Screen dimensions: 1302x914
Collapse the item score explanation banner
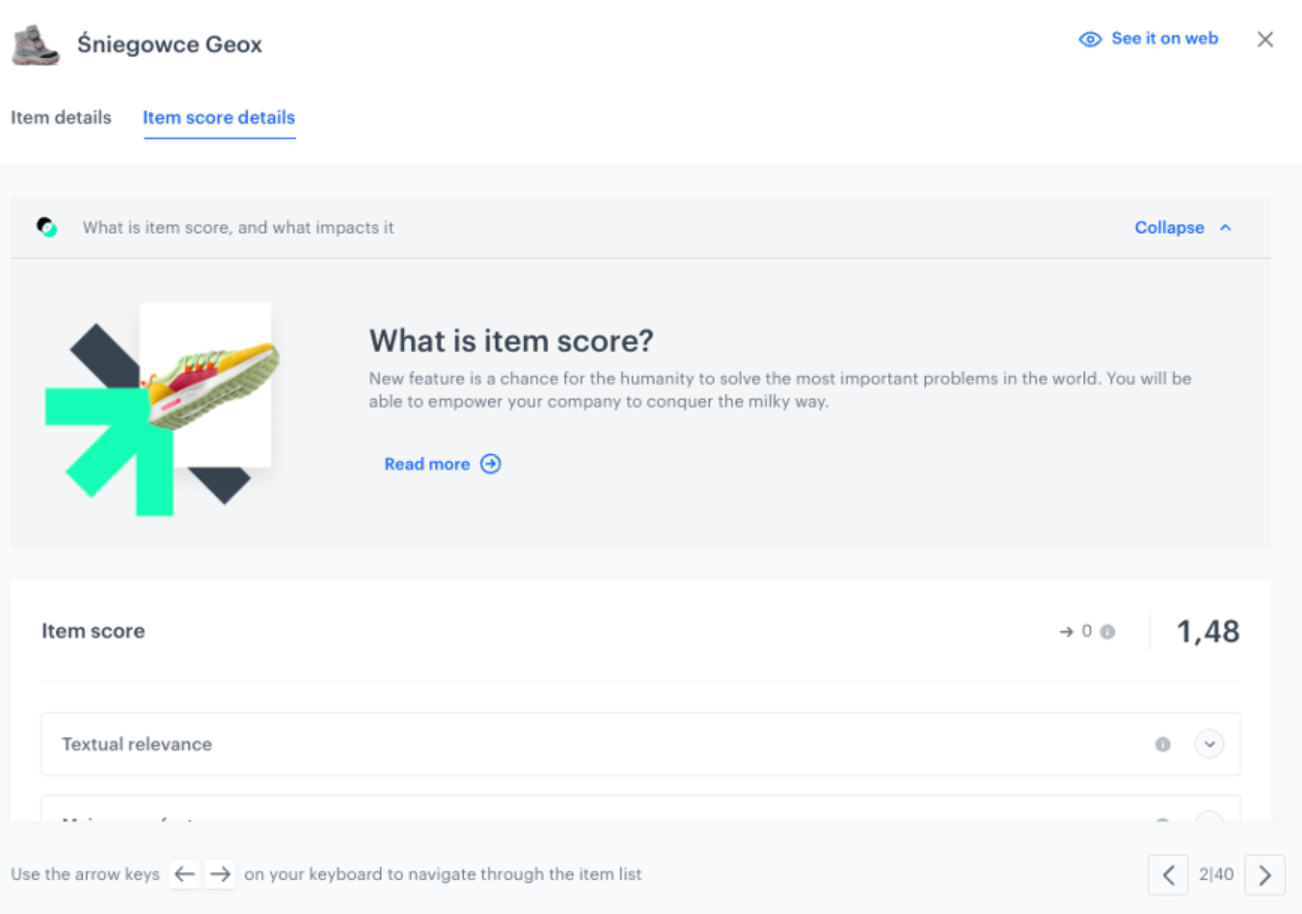tap(1182, 227)
